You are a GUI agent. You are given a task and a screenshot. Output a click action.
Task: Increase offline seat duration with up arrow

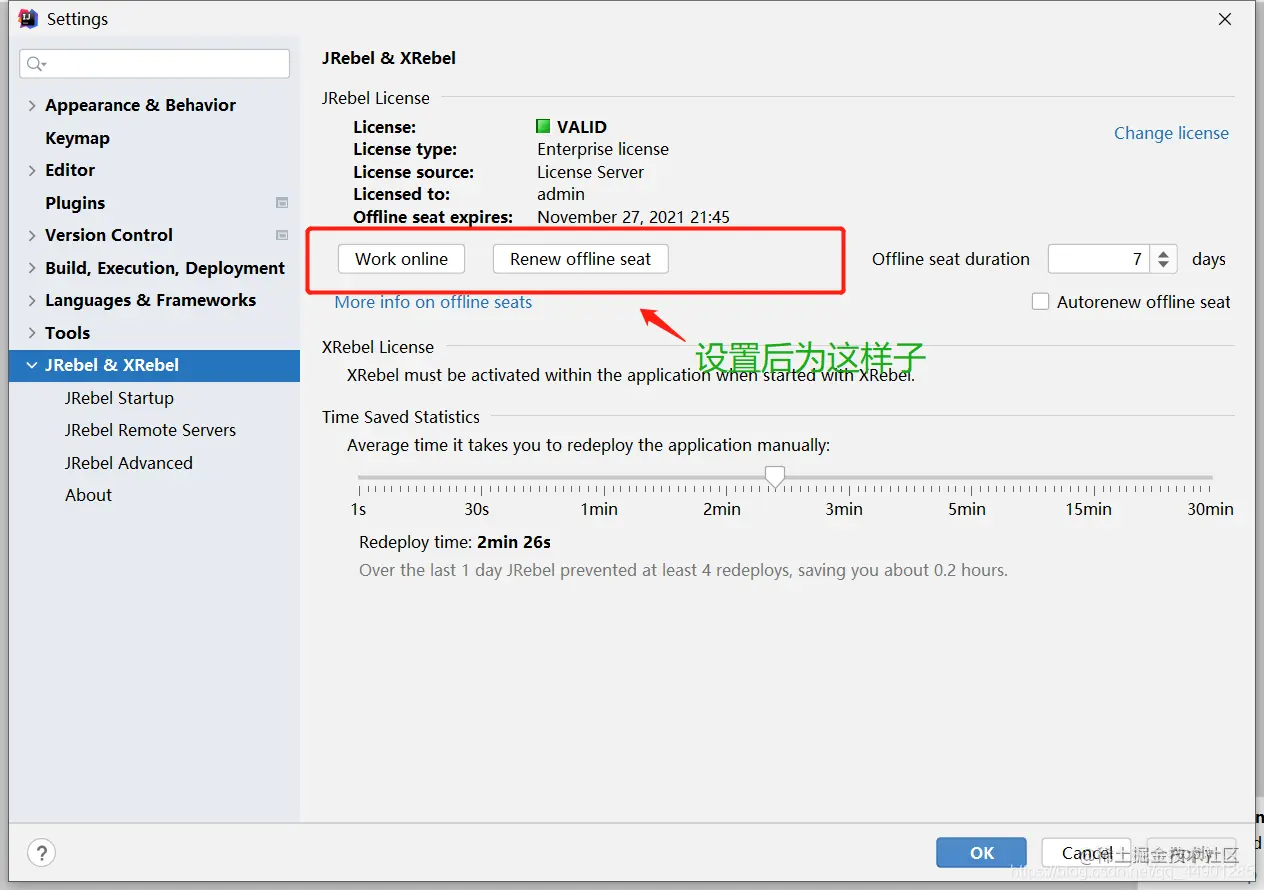pos(1163,253)
